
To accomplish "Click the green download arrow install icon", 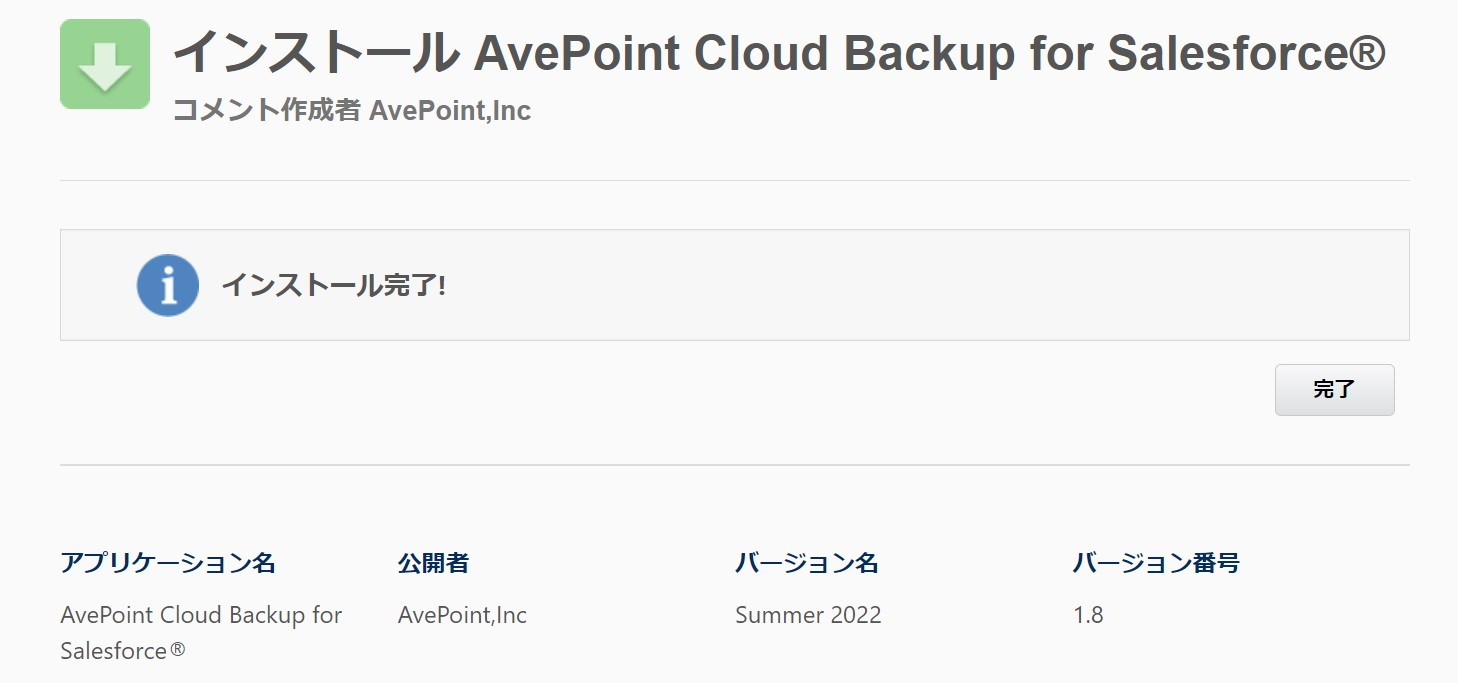I will coord(105,64).
